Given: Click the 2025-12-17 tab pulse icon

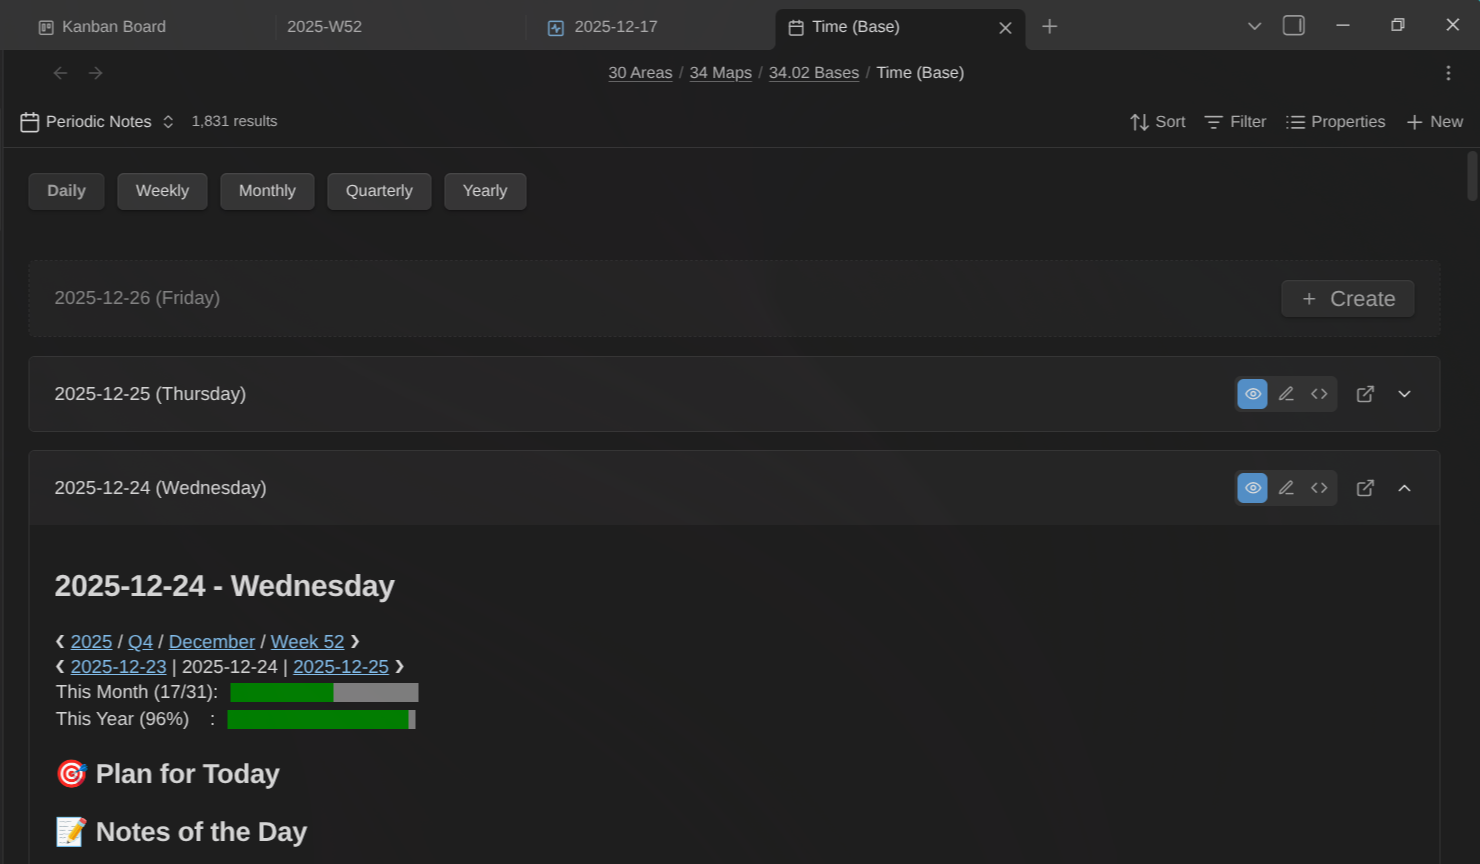Looking at the screenshot, I should (x=556, y=28).
